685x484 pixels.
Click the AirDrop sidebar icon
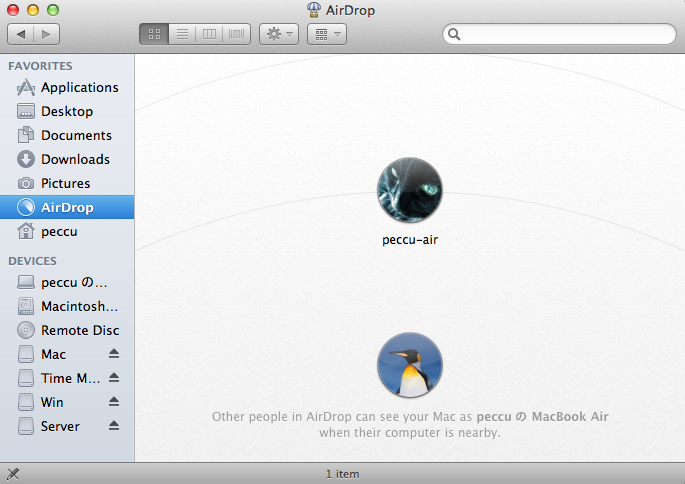tap(26, 207)
